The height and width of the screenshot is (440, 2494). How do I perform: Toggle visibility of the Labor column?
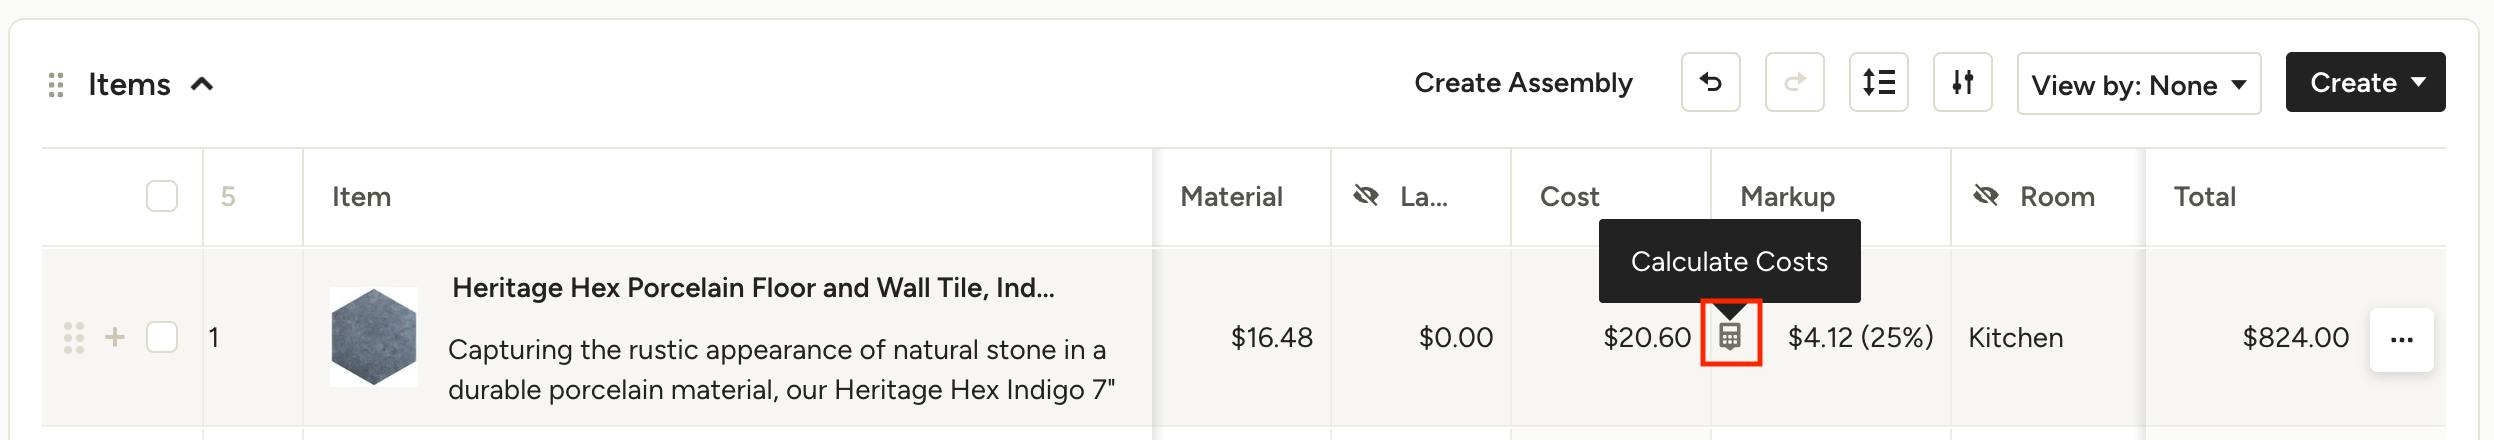(1366, 196)
